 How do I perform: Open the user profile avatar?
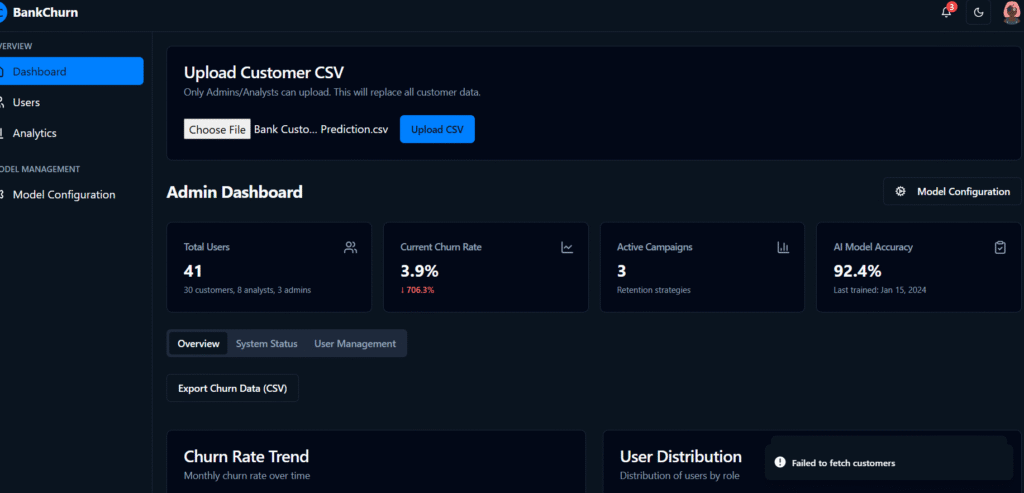tap(1011, 12)
